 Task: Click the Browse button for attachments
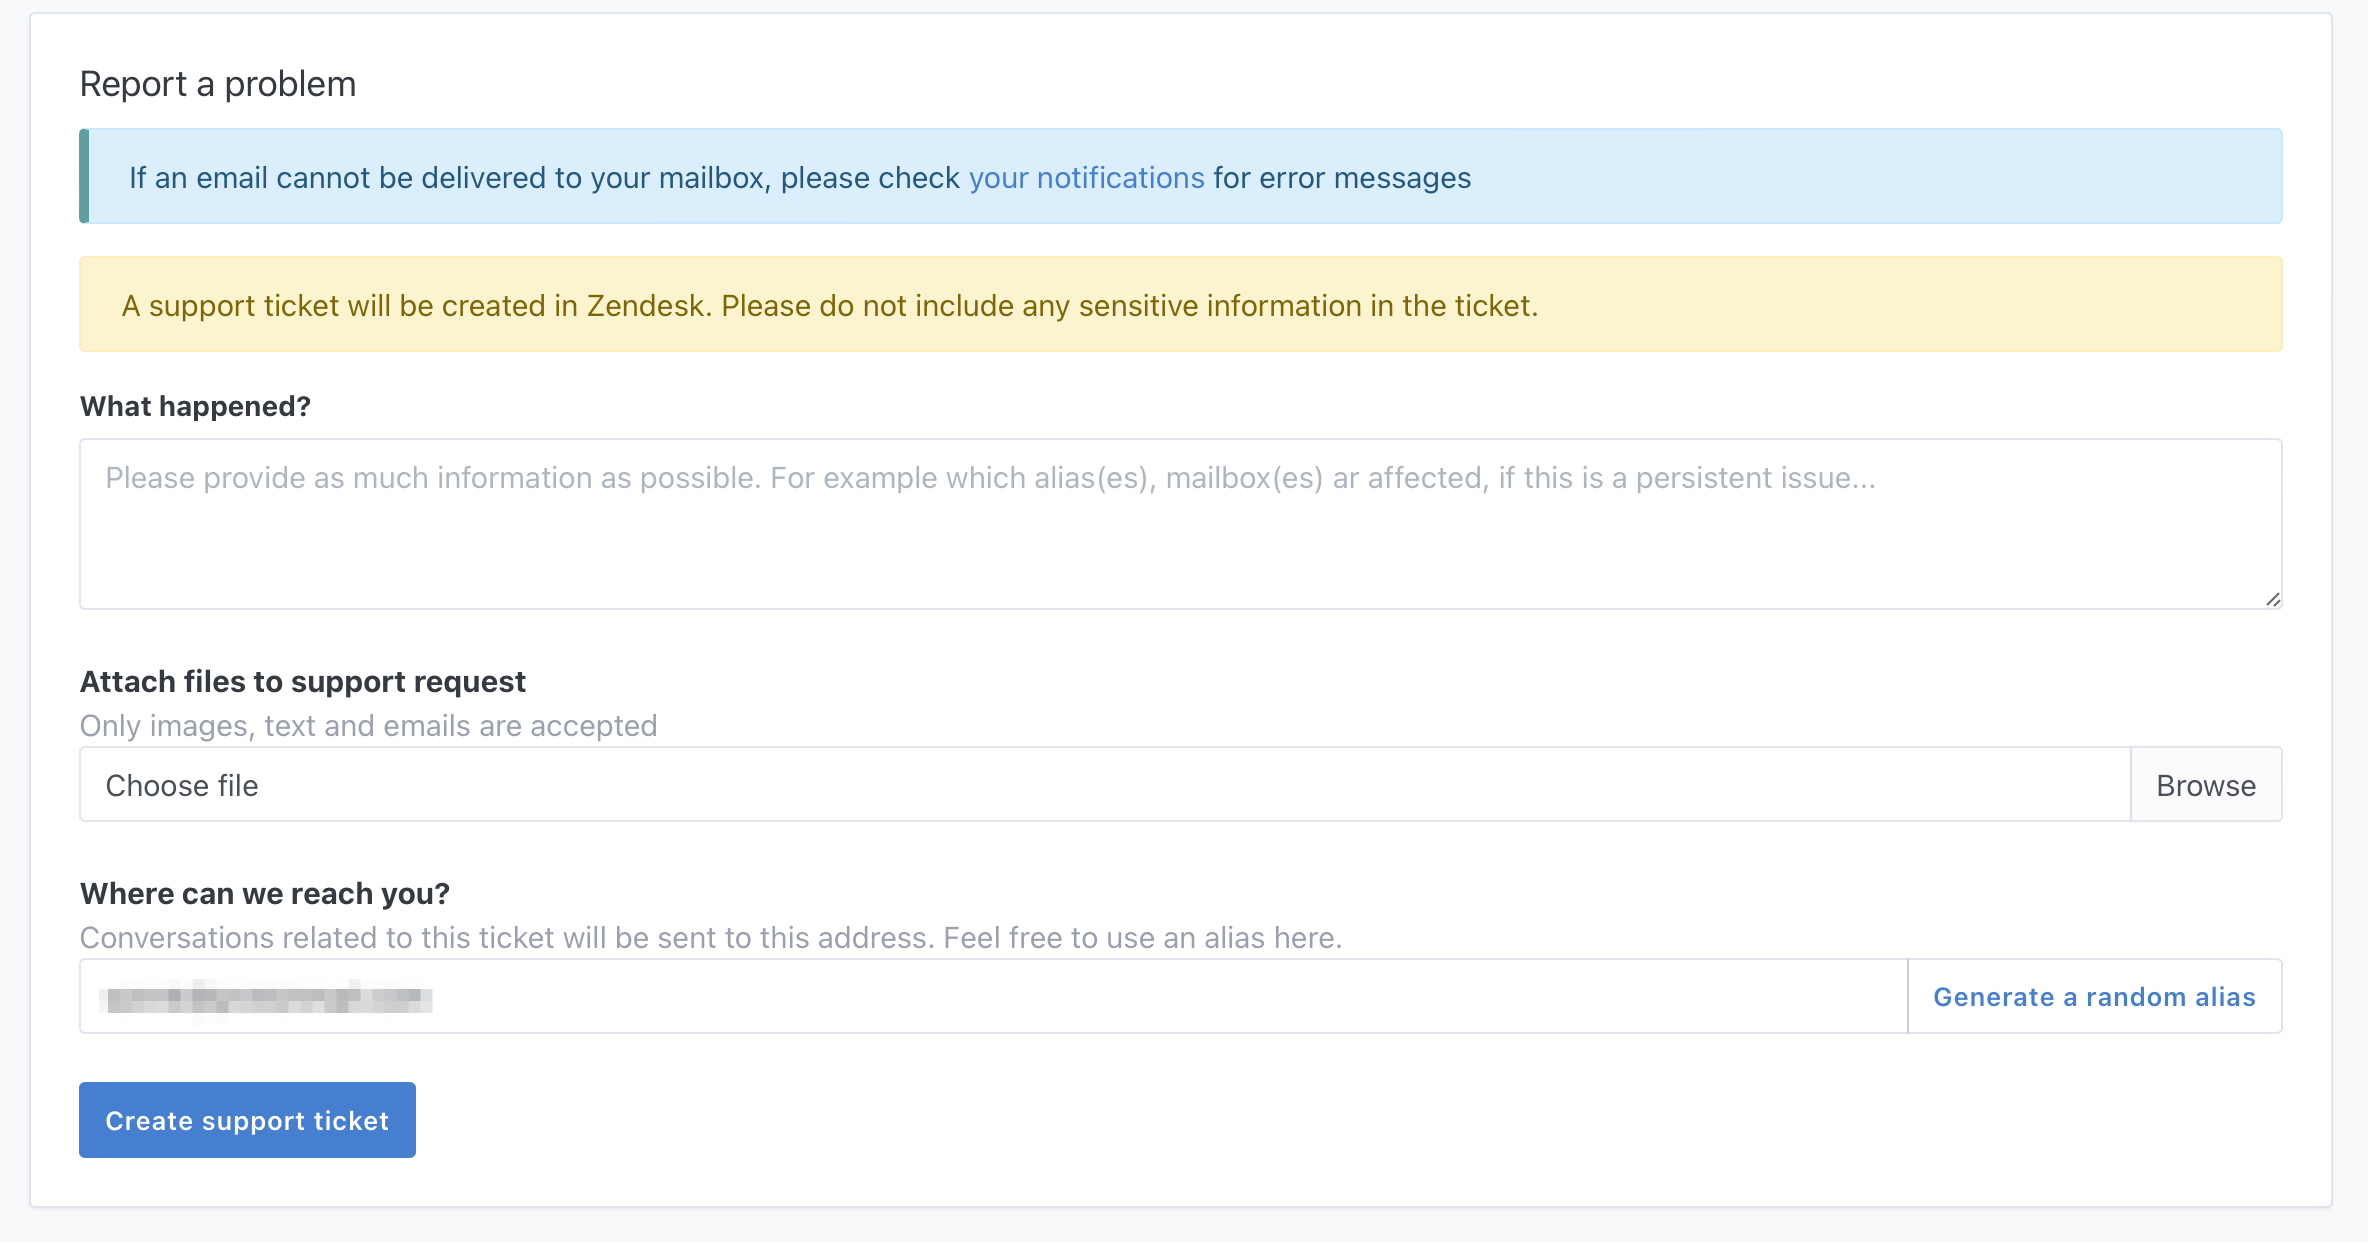[x=2206, y=785]
